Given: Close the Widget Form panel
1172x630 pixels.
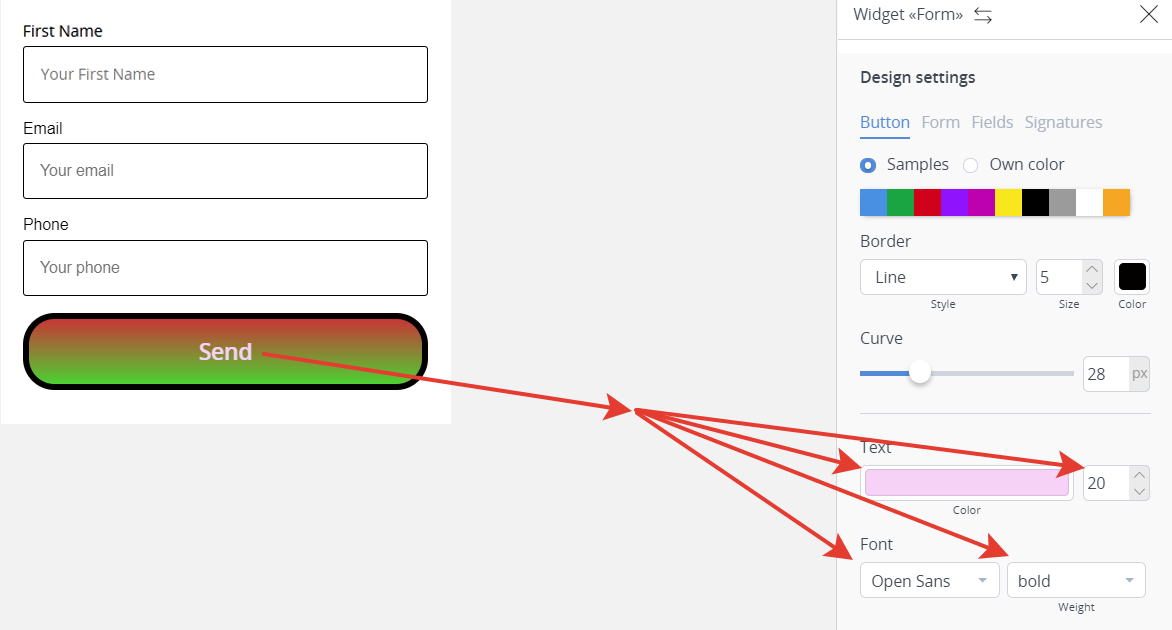Looking at the screenshot, I should [x=1149, y=13].
